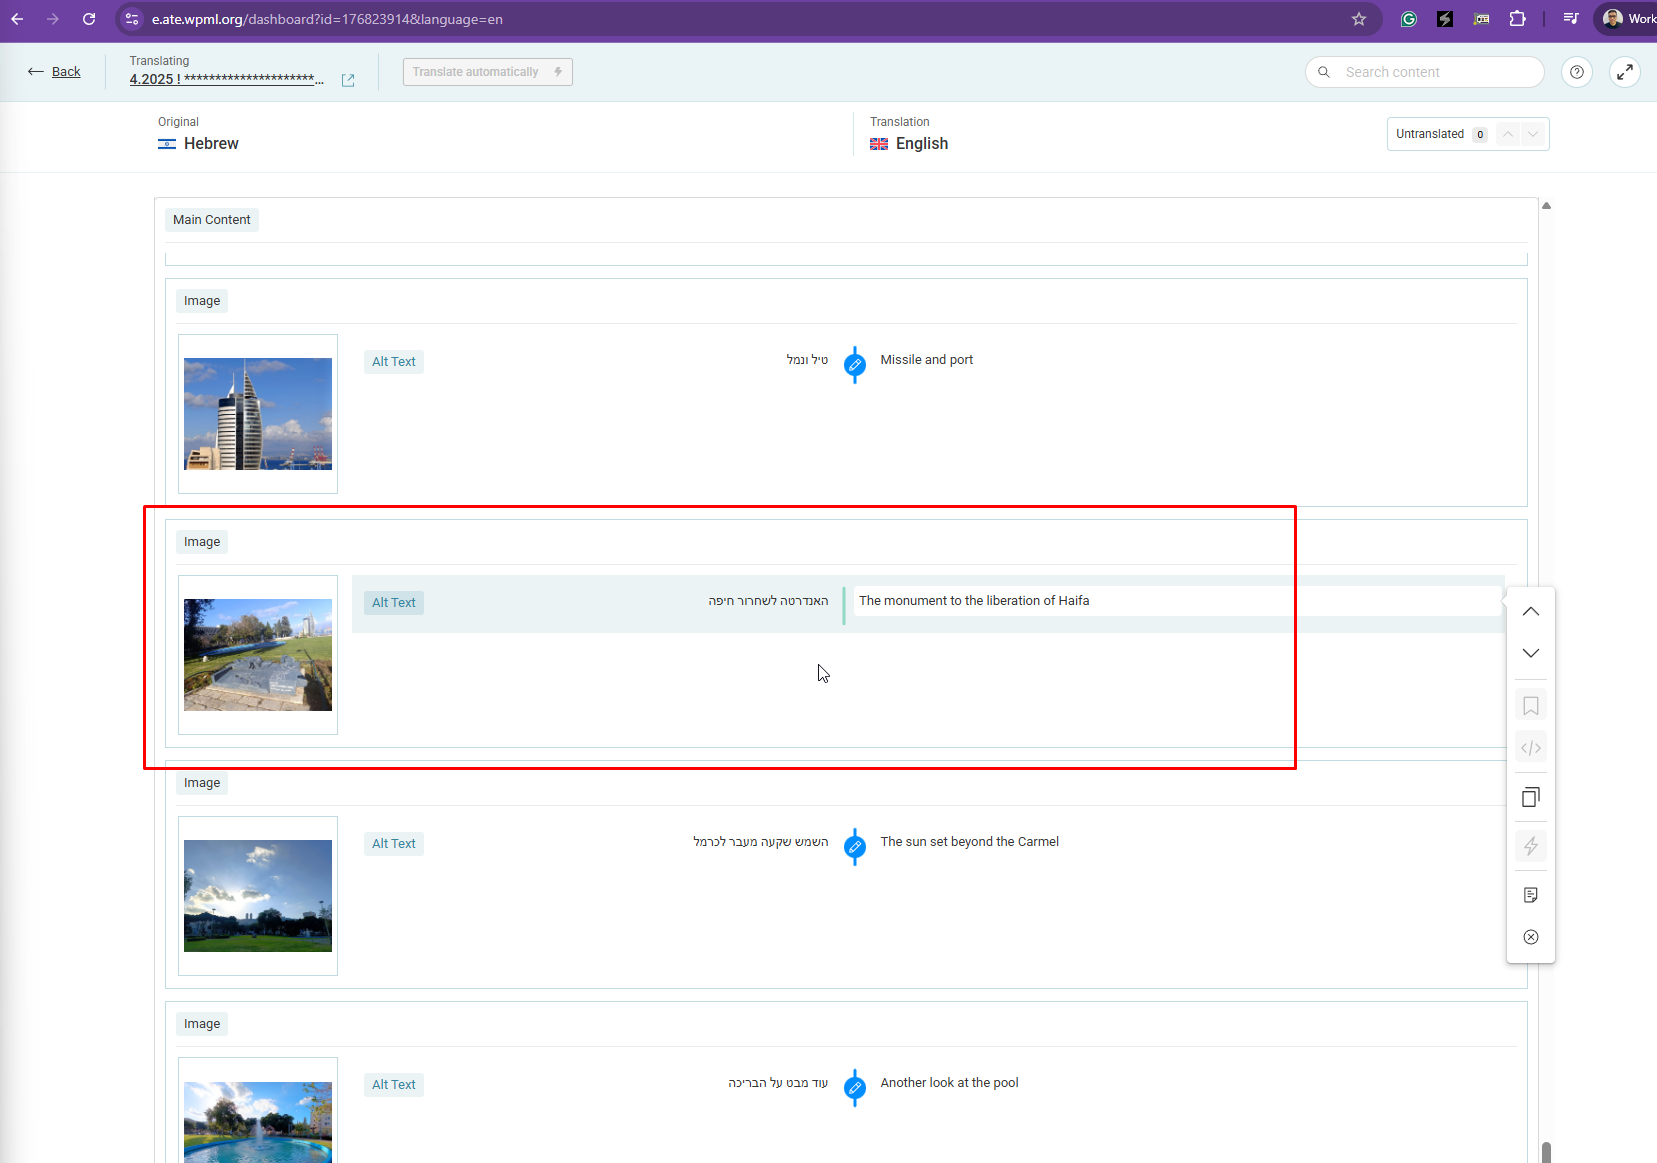
Task: Click the circled X icon in side toolbar
Action: point(1530,937)
